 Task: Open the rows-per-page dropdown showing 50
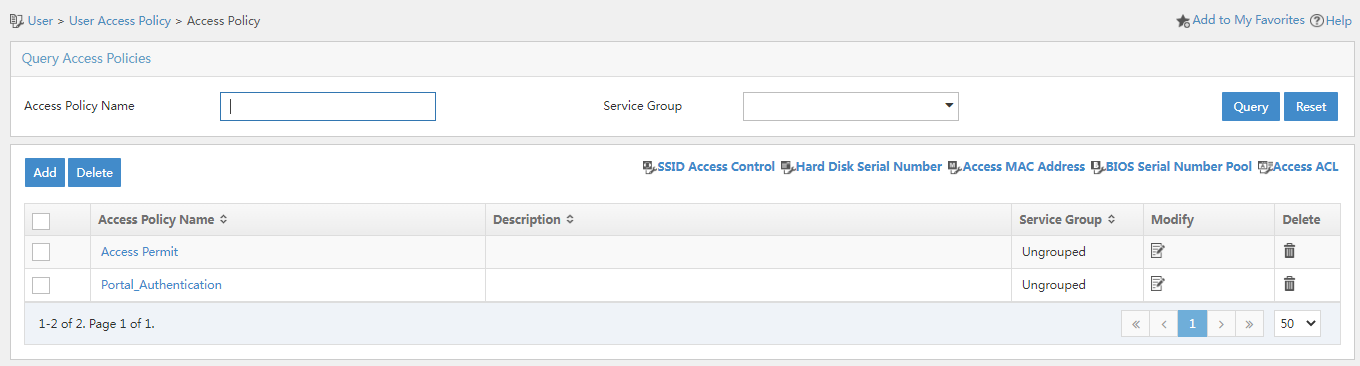coord(1298,323)
